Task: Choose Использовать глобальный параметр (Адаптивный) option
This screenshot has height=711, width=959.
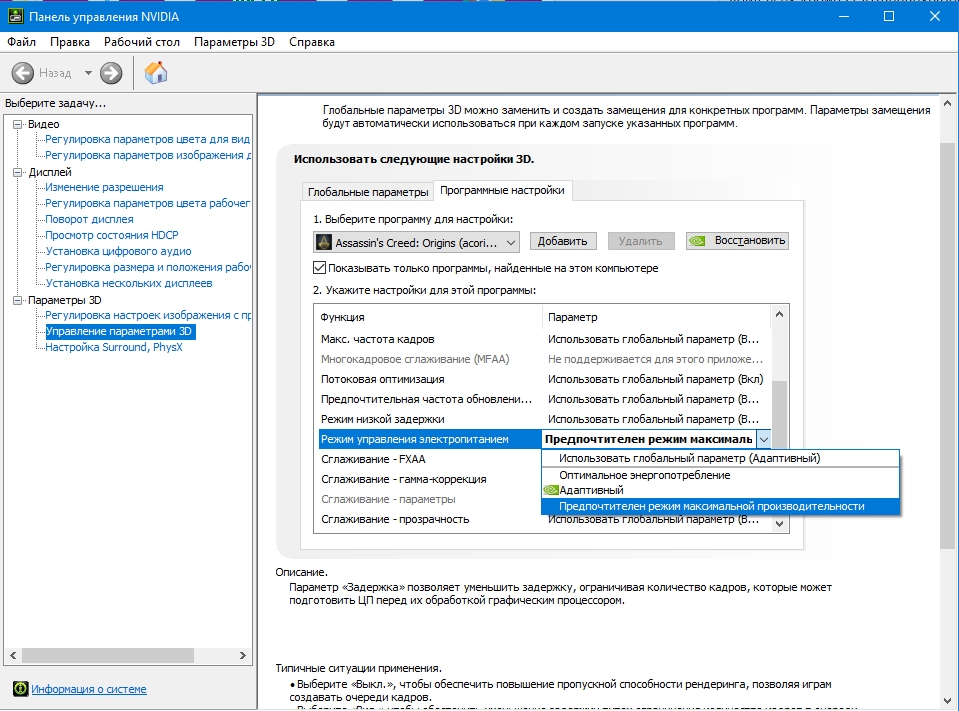Action: 720,459
